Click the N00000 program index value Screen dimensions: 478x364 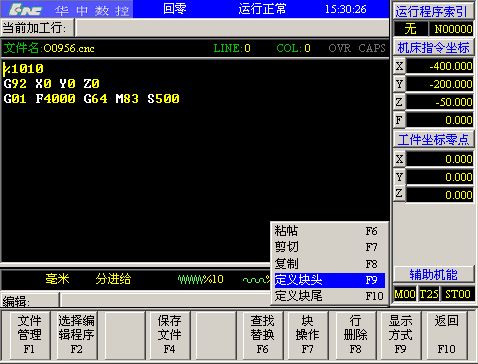pos(452,29)
